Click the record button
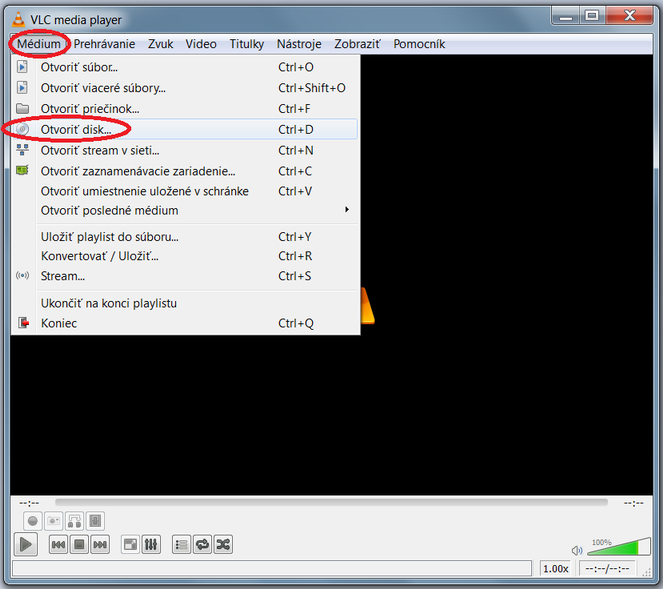The image size is (663, 589). pyautogui.click(x=33, y=521)
